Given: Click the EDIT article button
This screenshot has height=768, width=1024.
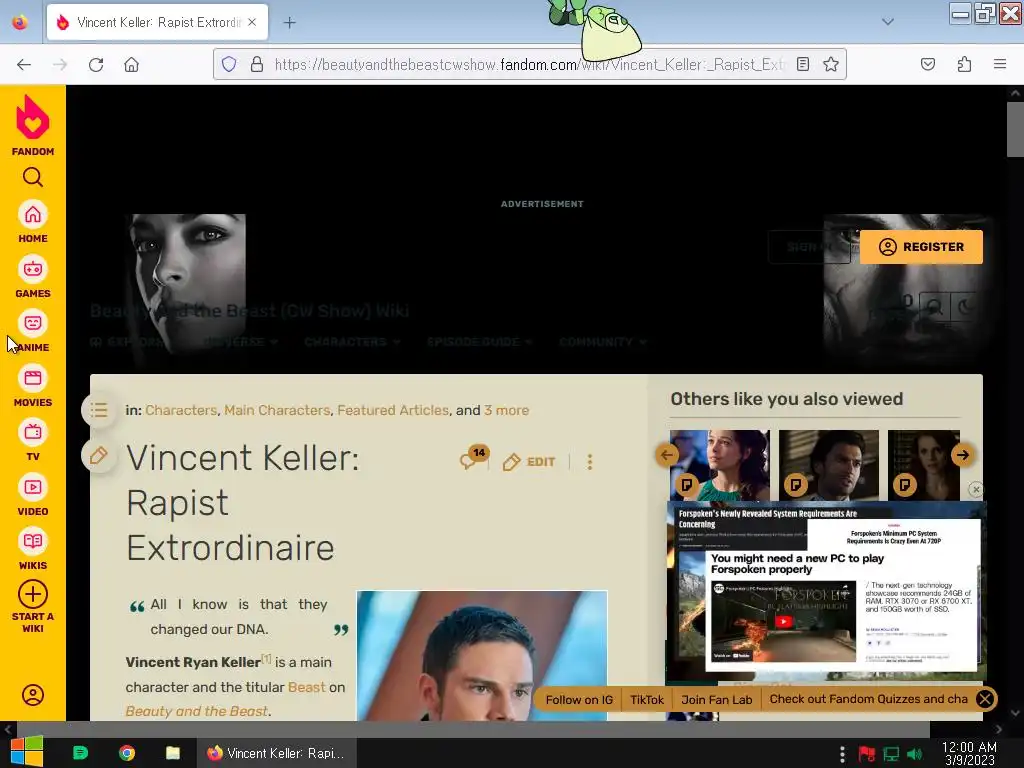Looking at the screenshot, I should 530,462.
